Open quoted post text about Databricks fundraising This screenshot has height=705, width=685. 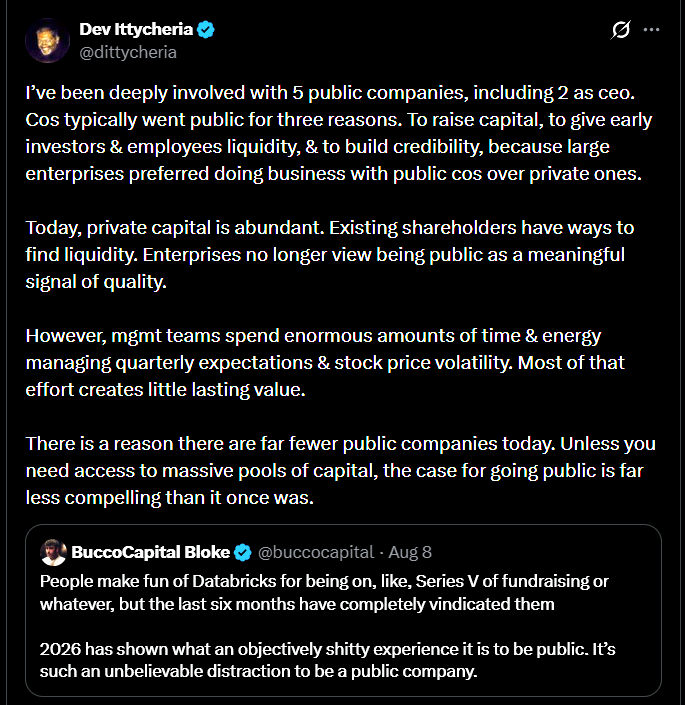[324, 593]
